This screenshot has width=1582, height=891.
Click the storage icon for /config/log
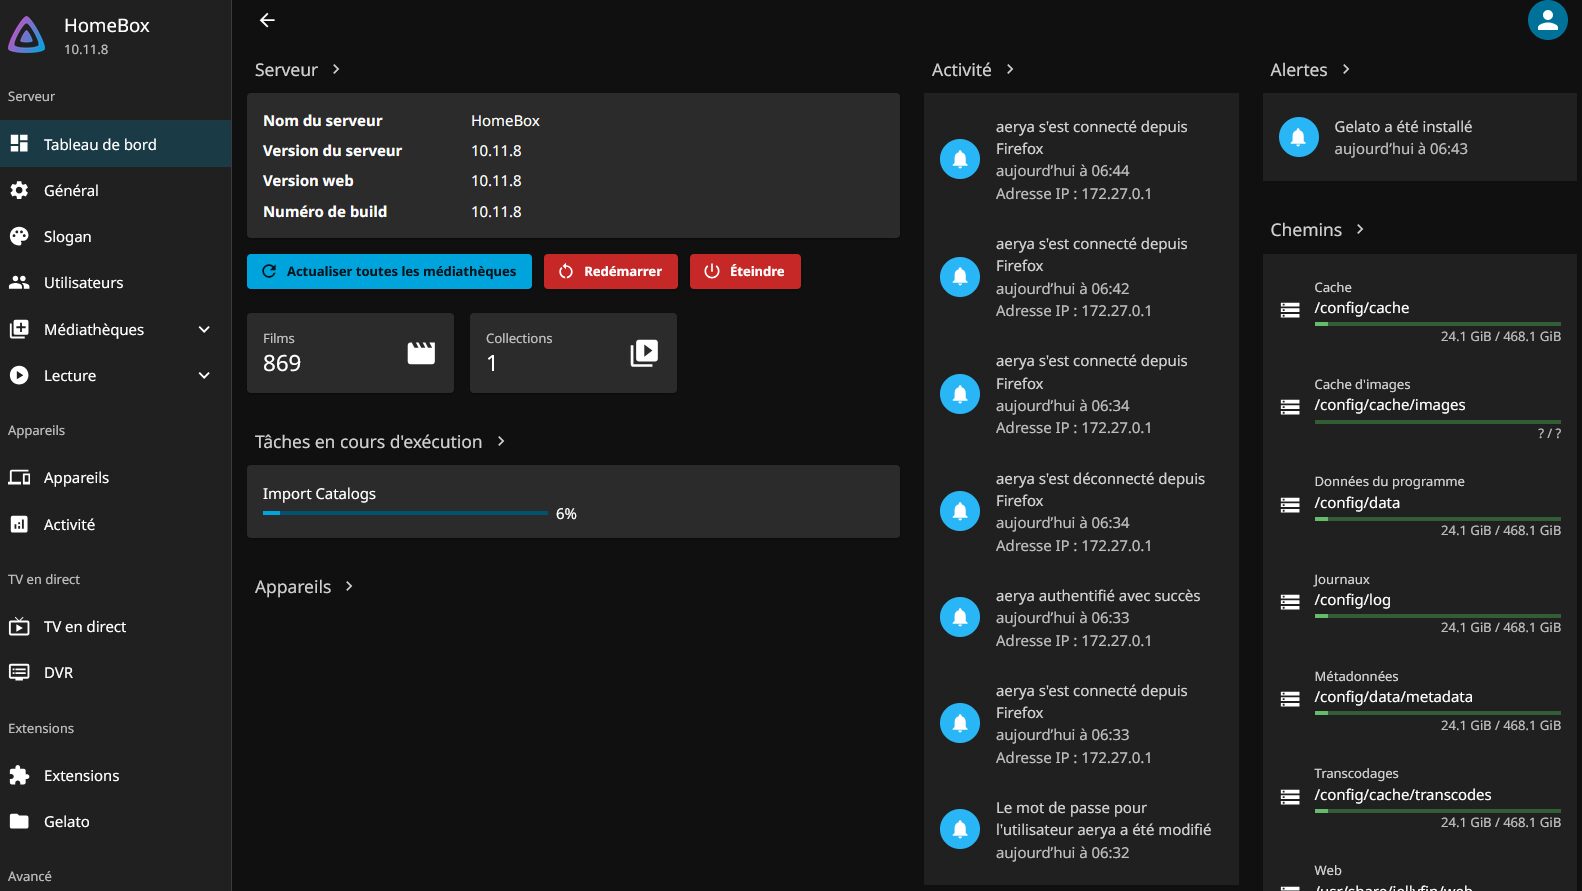point(1290,602)
